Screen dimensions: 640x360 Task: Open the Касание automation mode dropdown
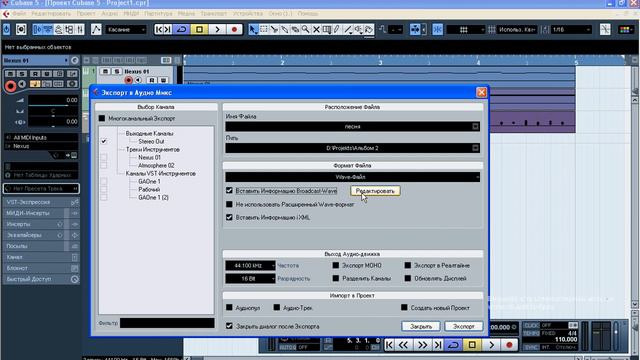[x=126, y=29]
